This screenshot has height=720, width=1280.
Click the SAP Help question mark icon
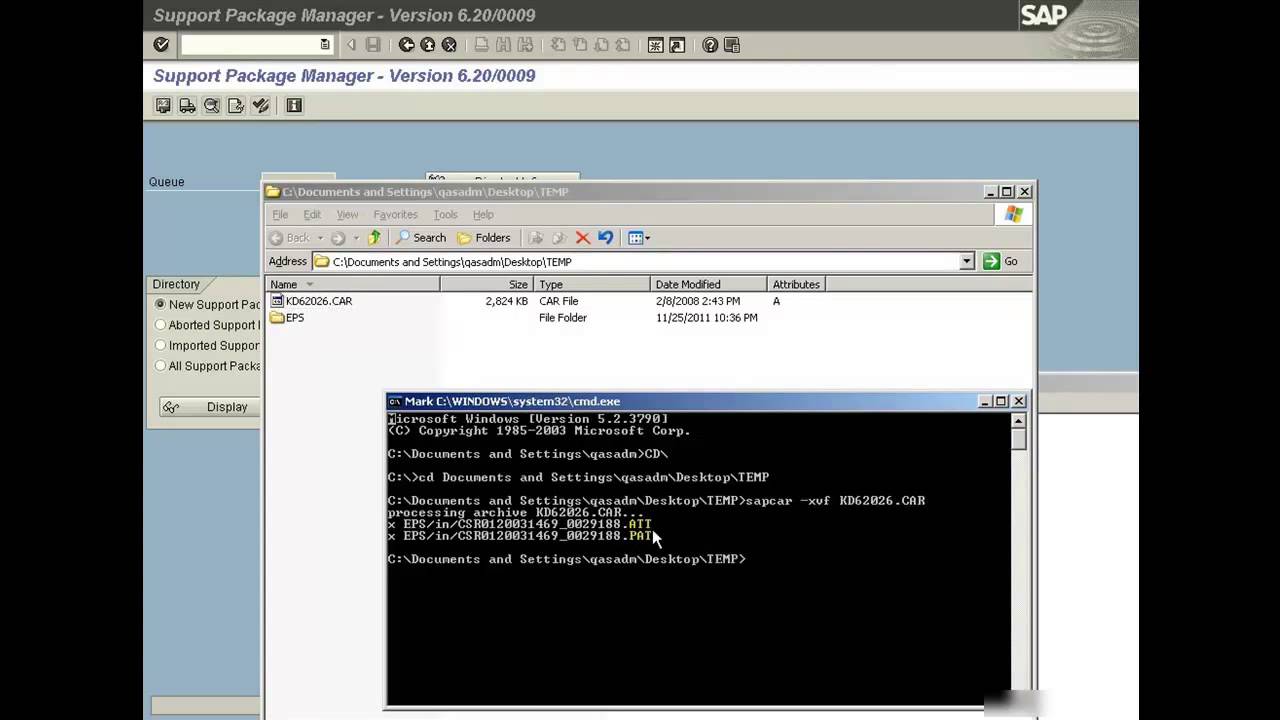(x=710, y=45)
